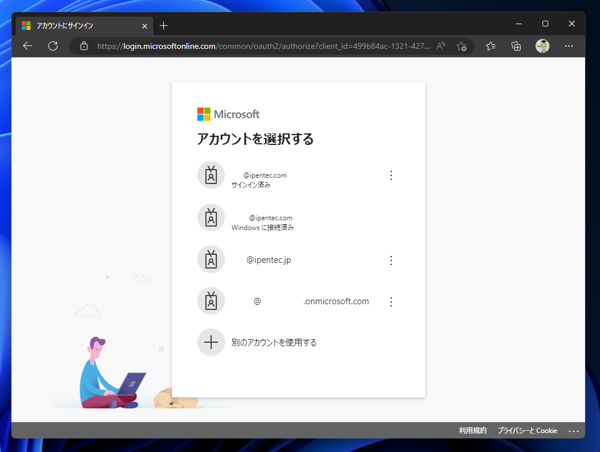Open the Read Aloud icon in address bar
The height and width of the screenshot is (452, 600).
click(441, 46)
